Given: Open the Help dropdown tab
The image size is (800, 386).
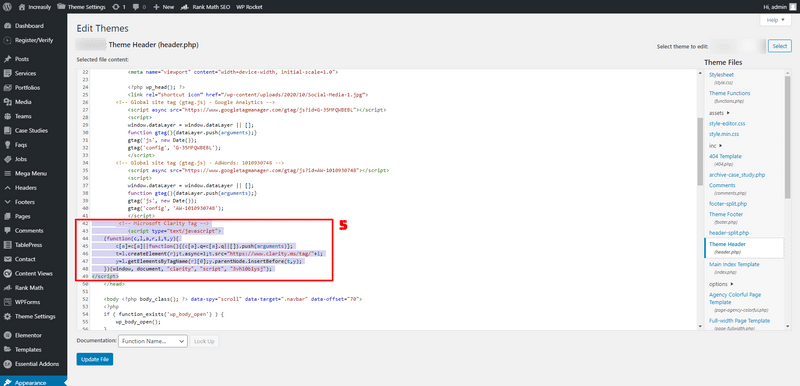Looking at the screenshot, I should click(x=775, y=20).
